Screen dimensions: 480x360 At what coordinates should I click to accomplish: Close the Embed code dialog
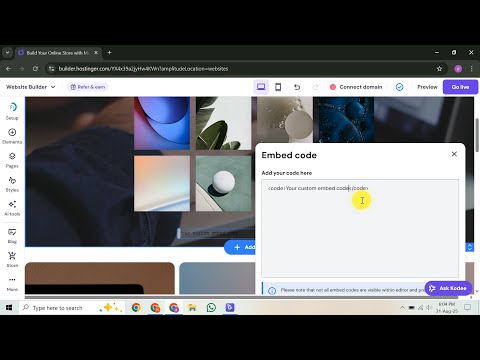[454, 154]
